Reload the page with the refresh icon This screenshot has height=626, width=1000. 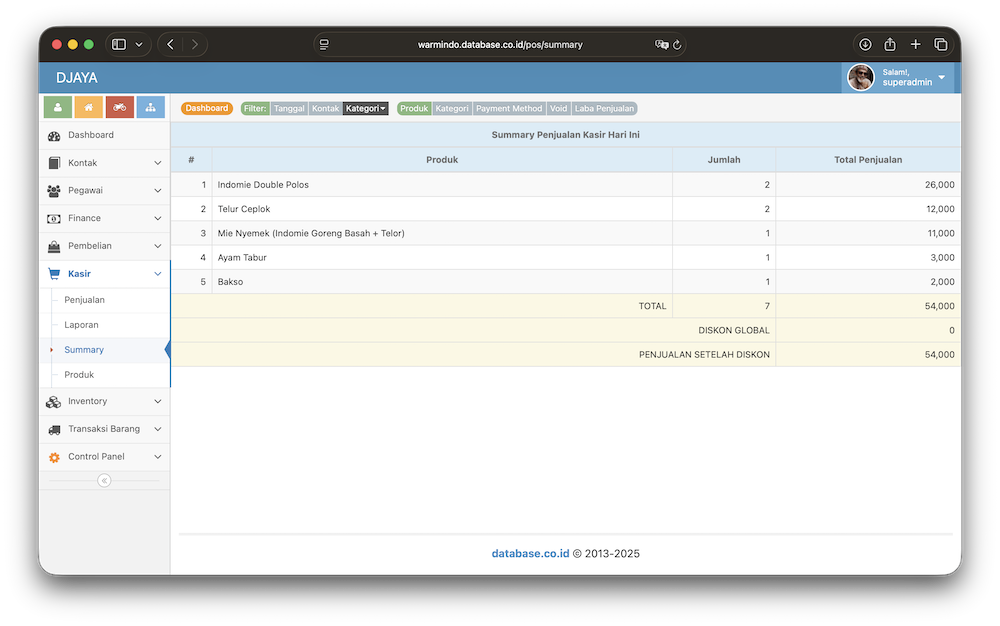(677, 45)
